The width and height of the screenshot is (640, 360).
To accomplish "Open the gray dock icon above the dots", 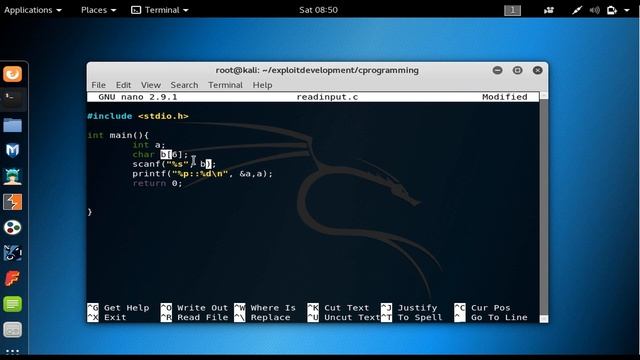I will pos(13,330).
